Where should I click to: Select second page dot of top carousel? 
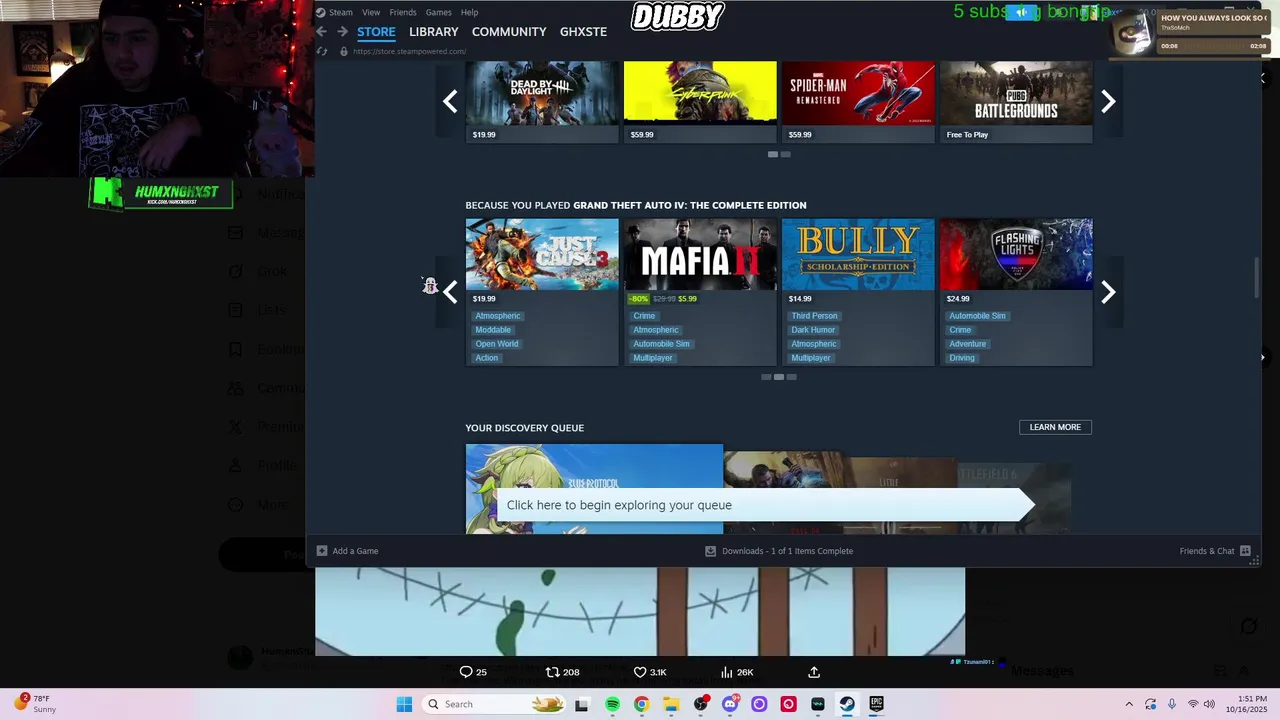coord(786,154)
